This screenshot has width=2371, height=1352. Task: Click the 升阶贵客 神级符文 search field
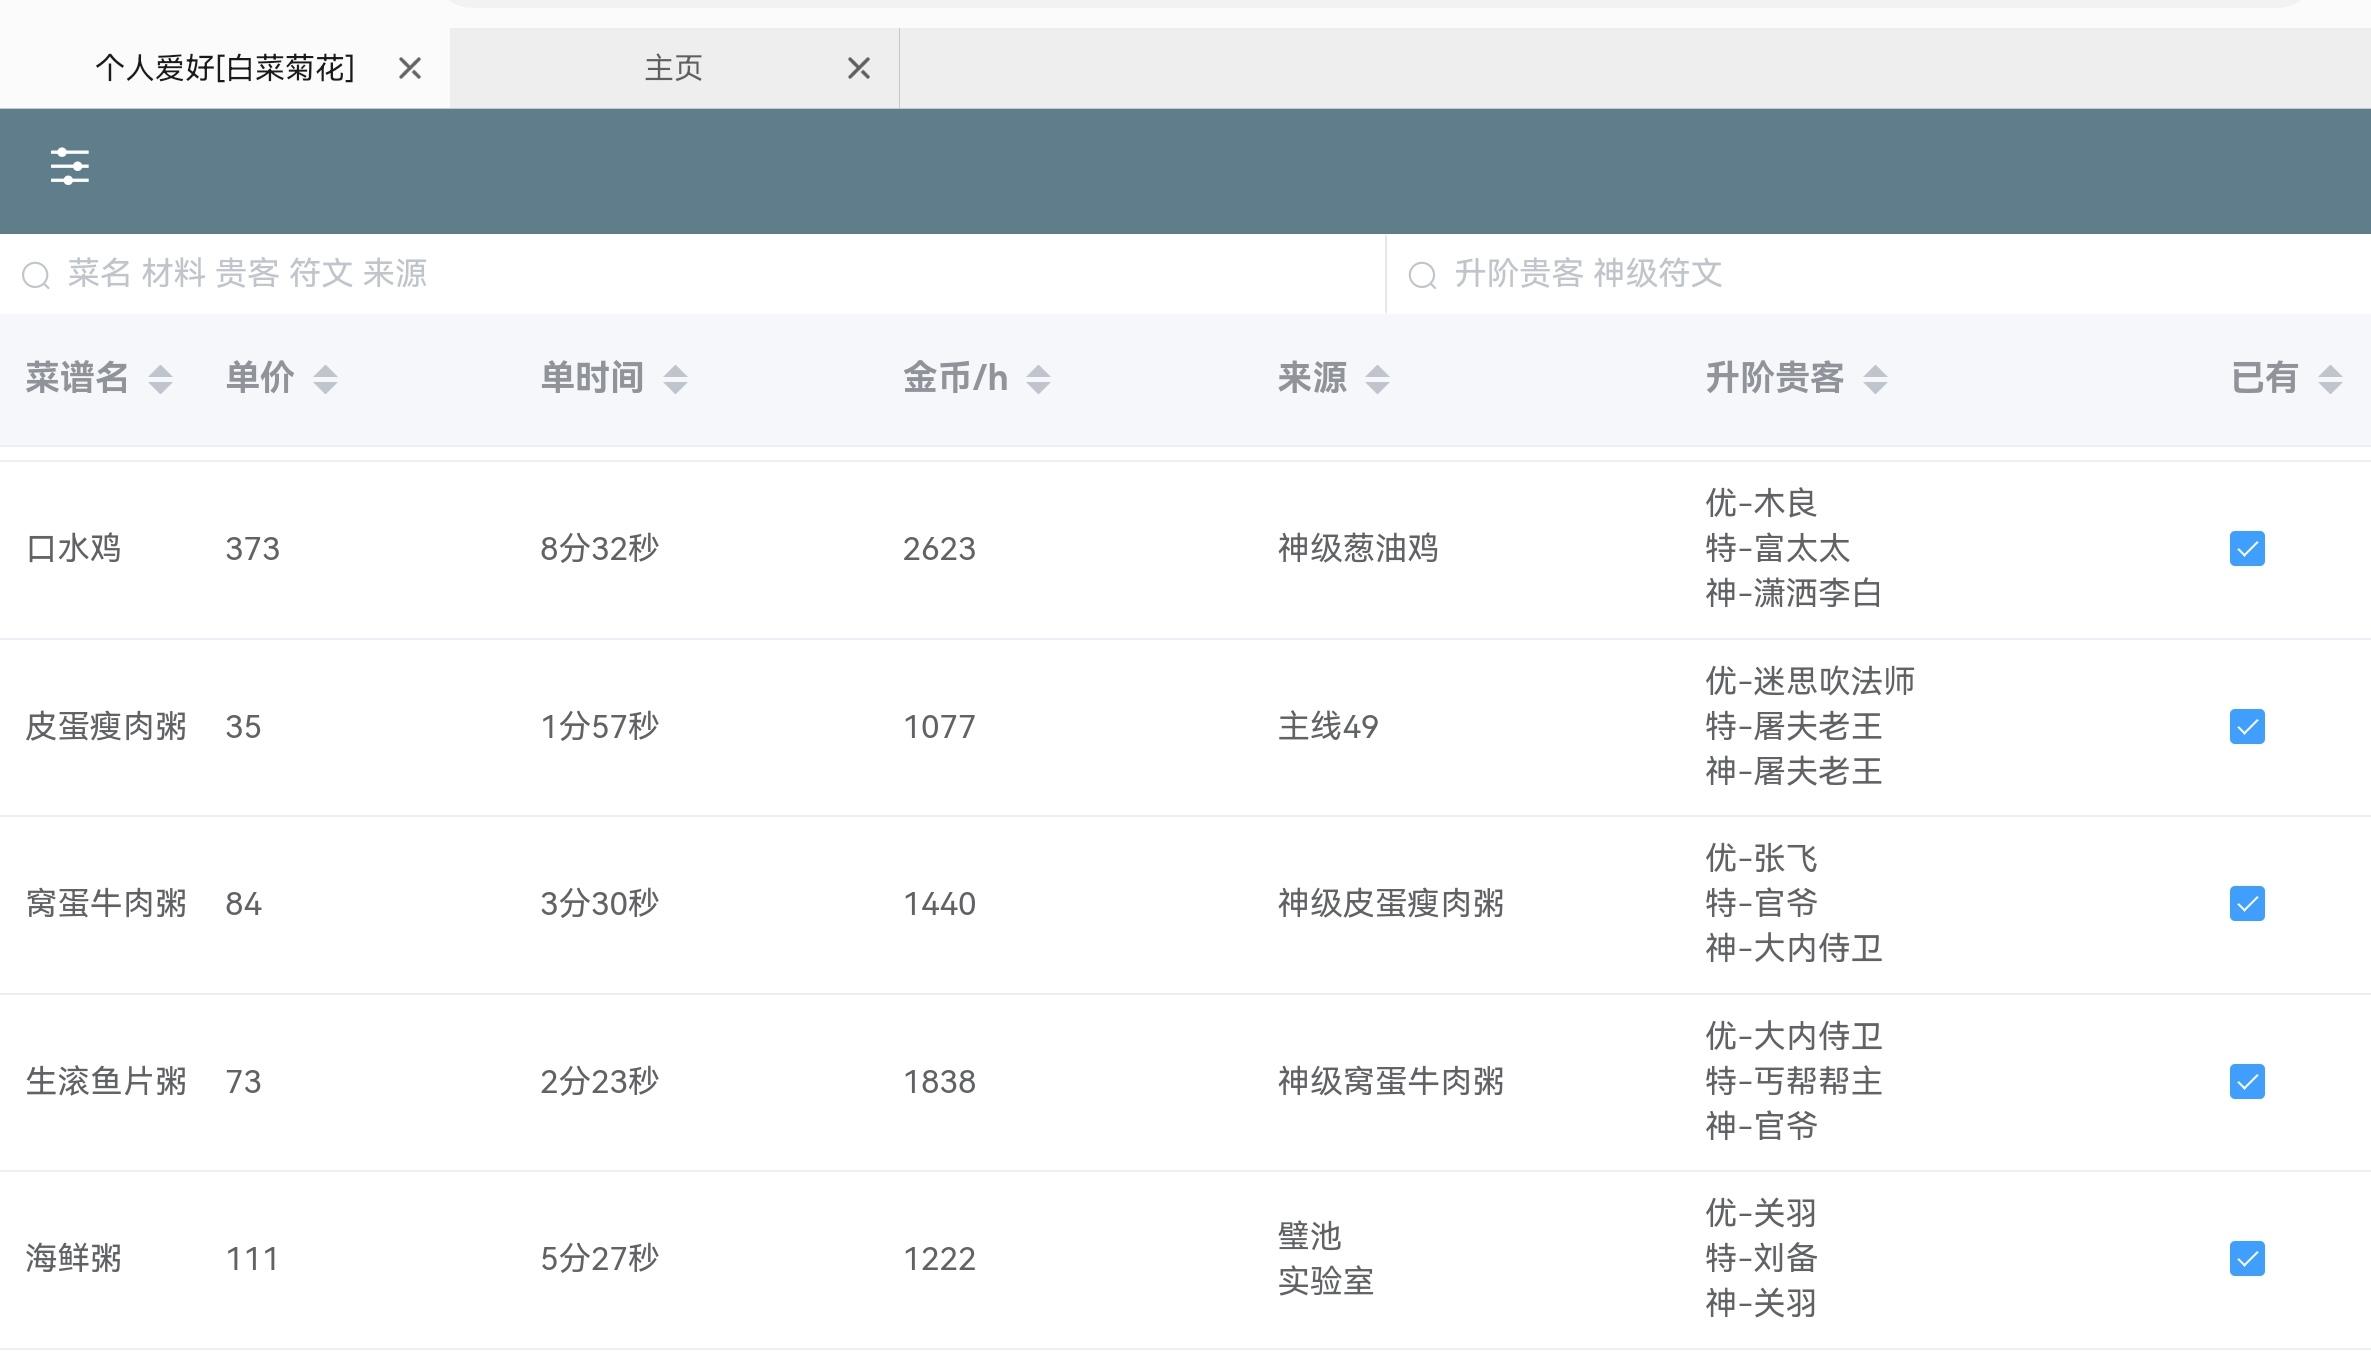1879,274
